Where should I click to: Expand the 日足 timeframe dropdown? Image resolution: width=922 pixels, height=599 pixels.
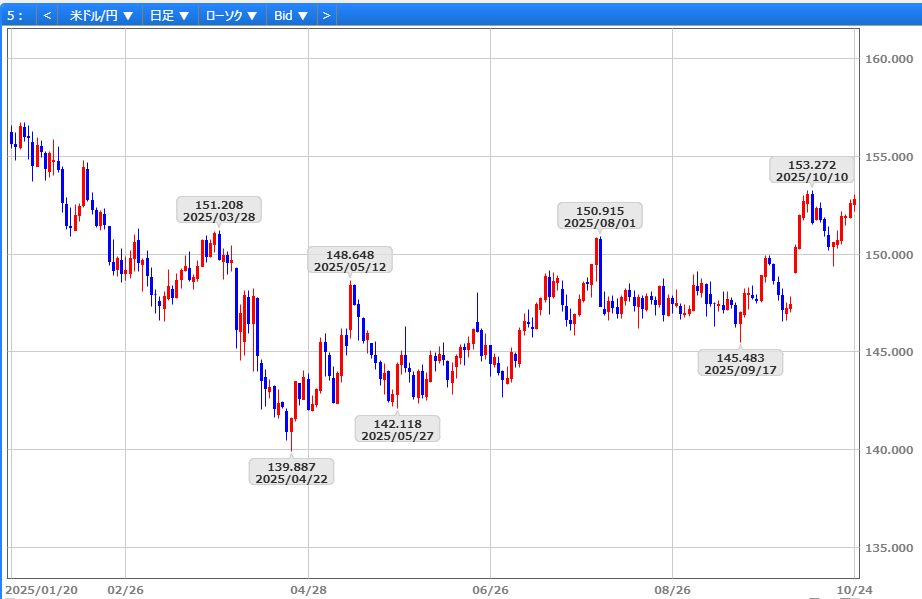tap(169, 16)
